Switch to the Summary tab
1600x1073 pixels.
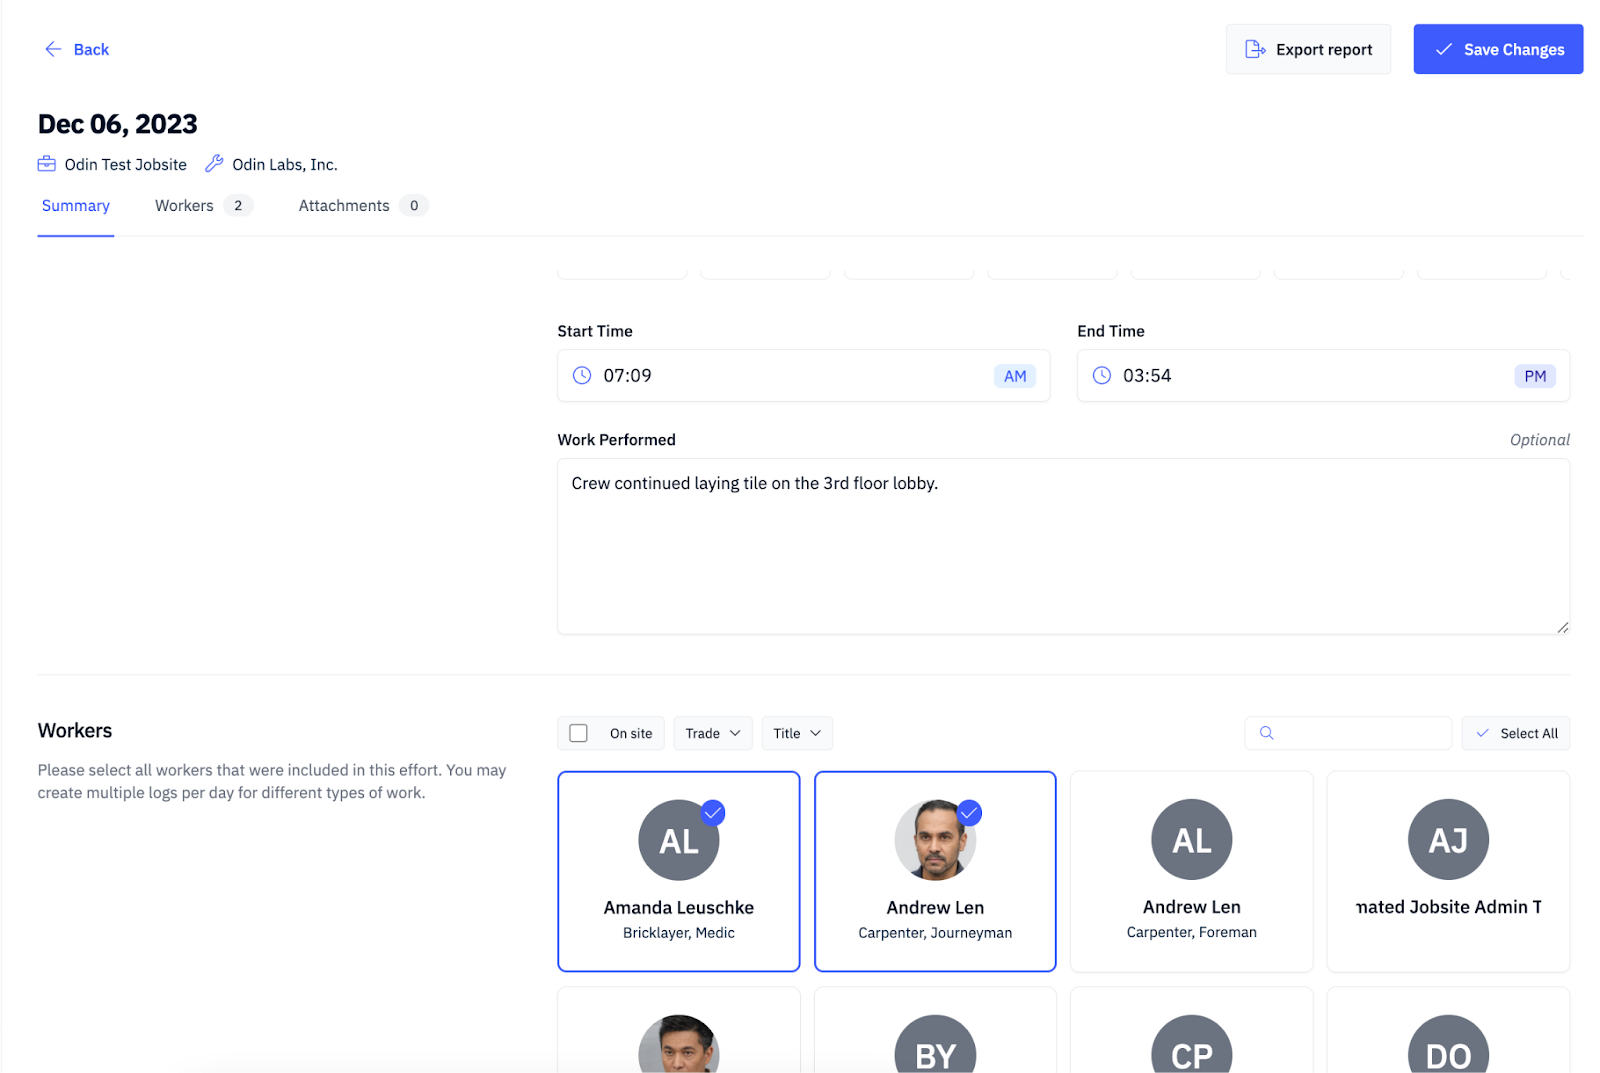point(76,206)
